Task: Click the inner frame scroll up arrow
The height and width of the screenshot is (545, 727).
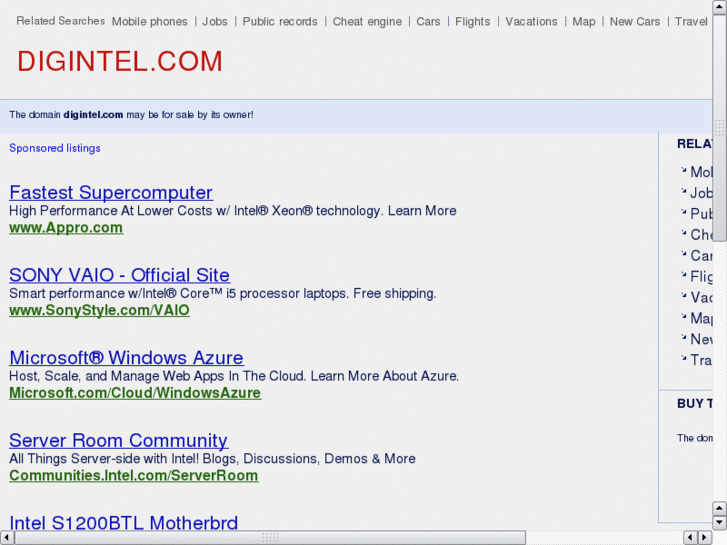Action: coord(720,508)
